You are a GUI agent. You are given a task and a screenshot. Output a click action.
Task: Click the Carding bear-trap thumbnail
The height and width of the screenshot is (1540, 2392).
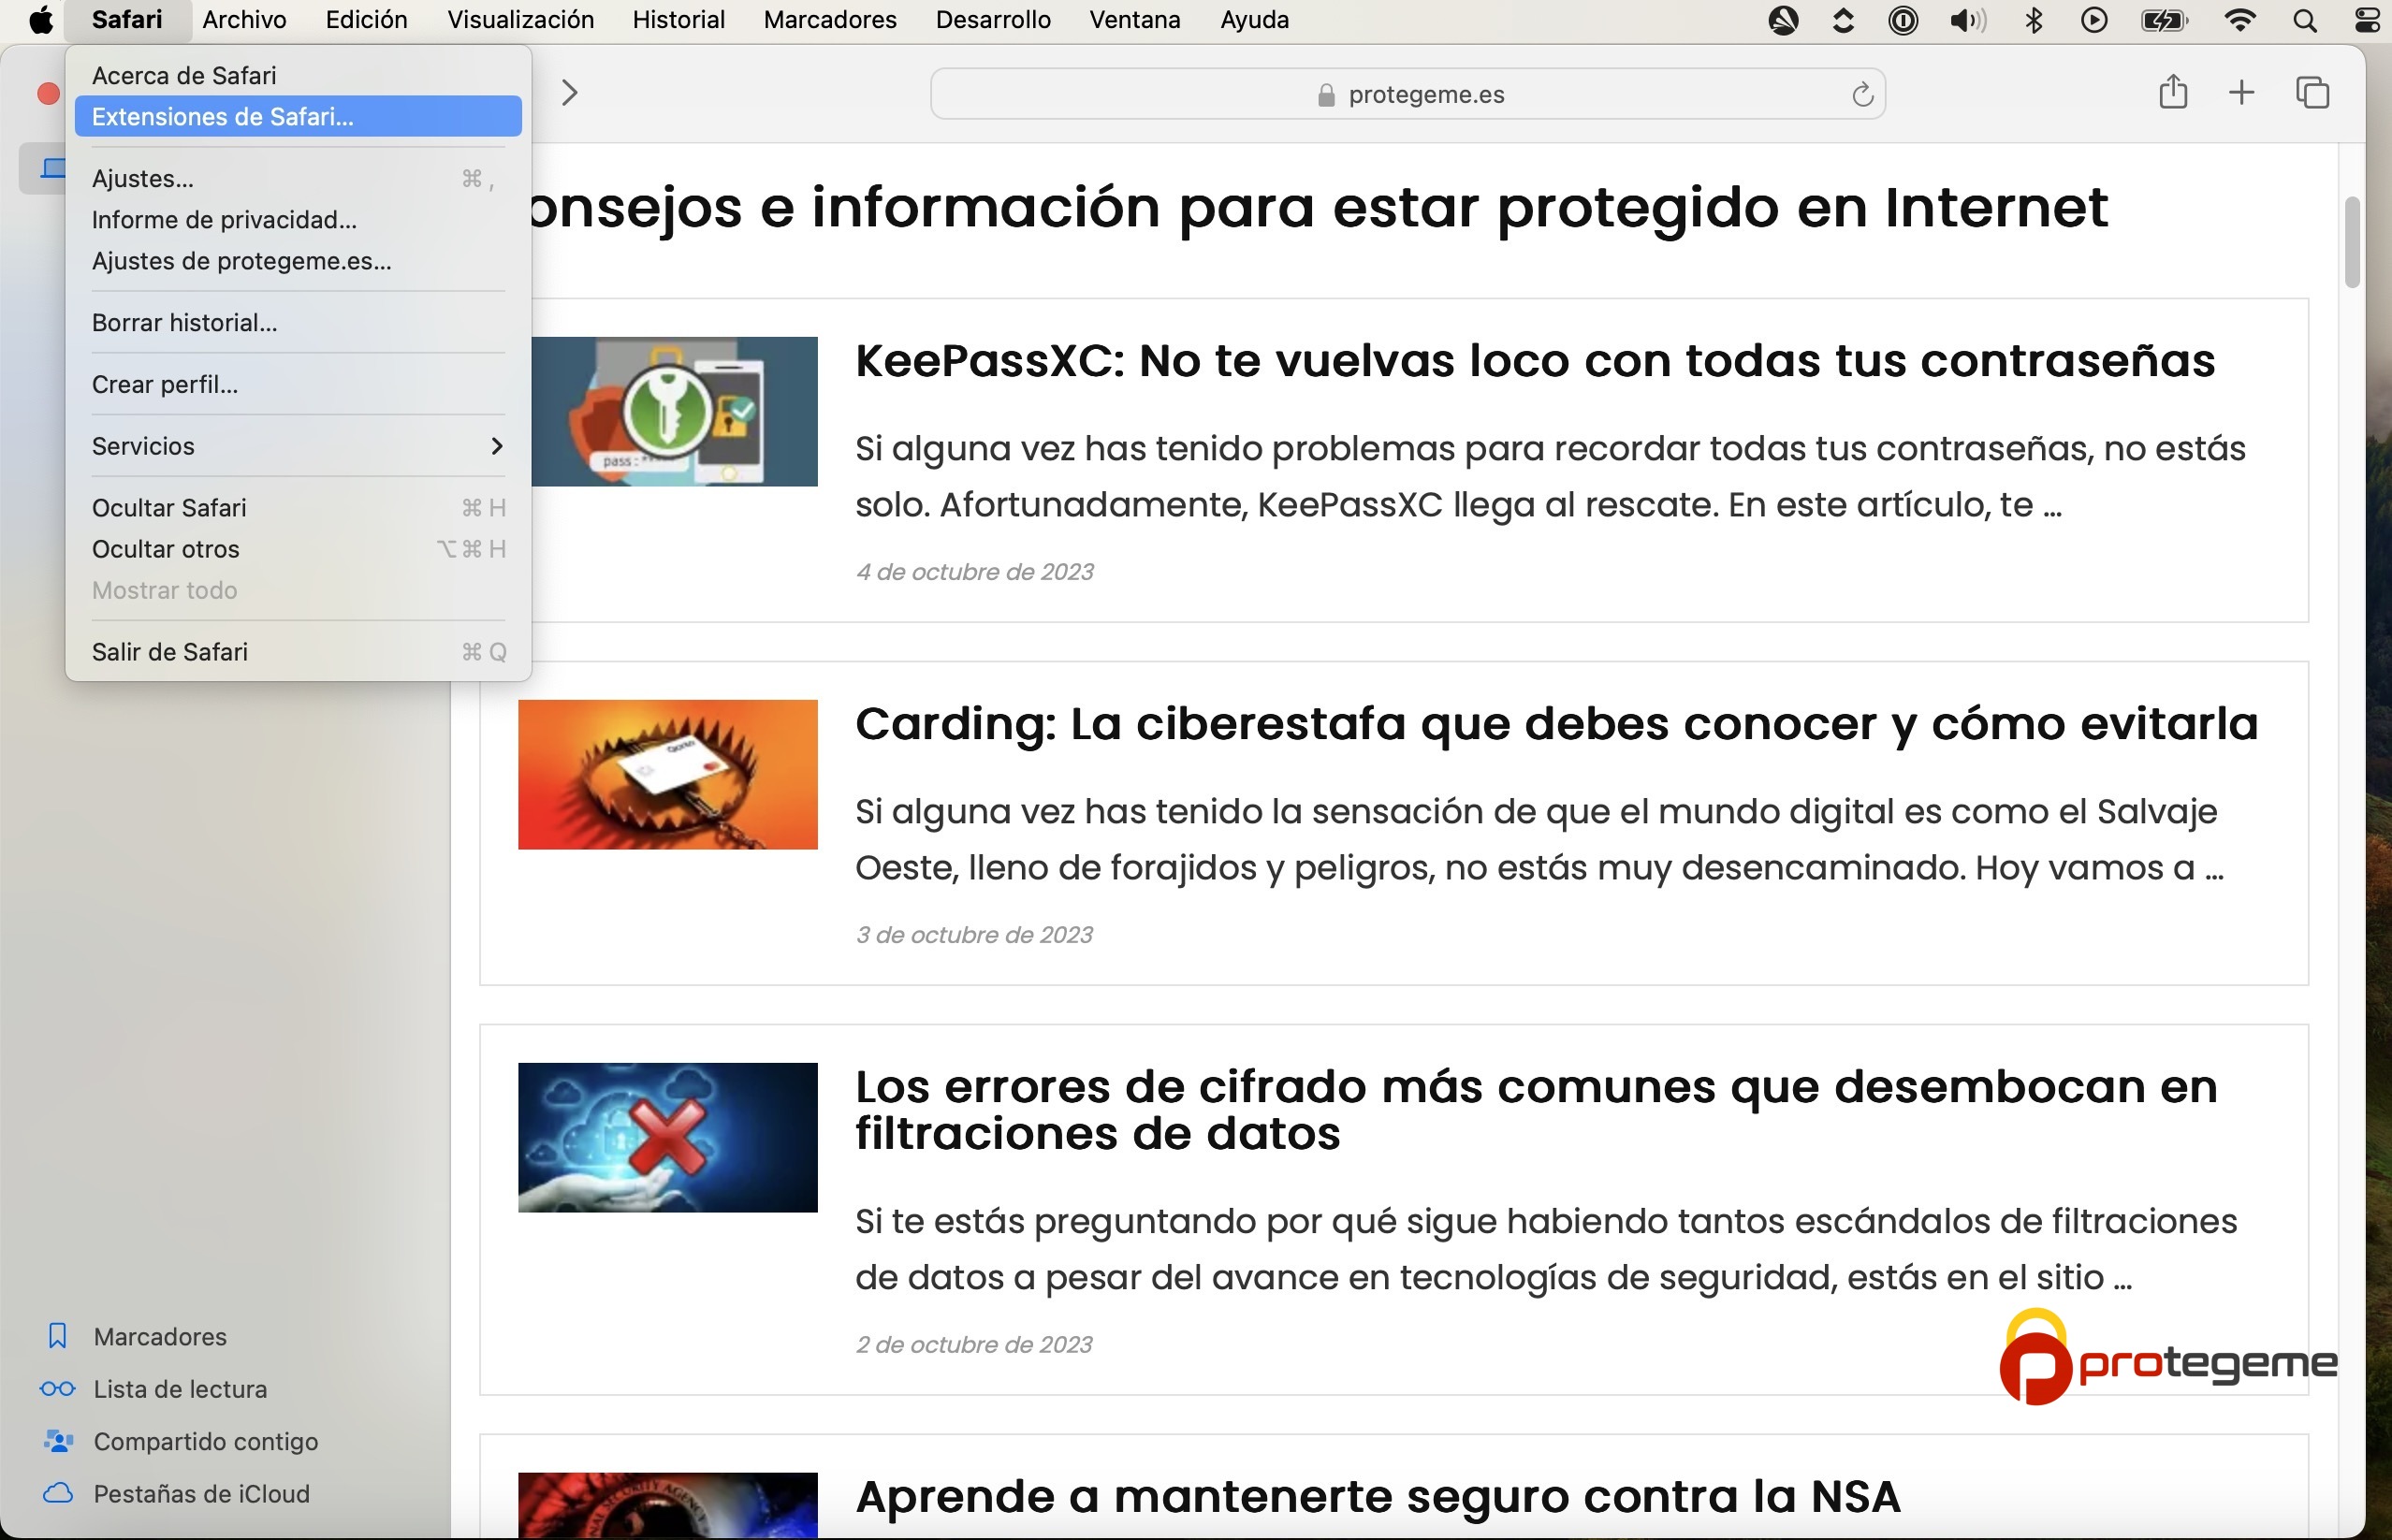click(668, 775)
